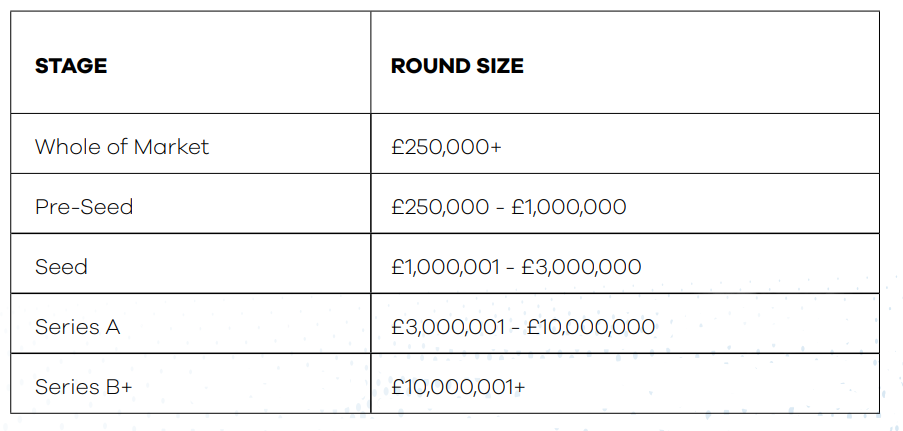The width and height of the screenshot is (903, 431).
Task: Click the Series A stage cell
Action: (191, 323)
